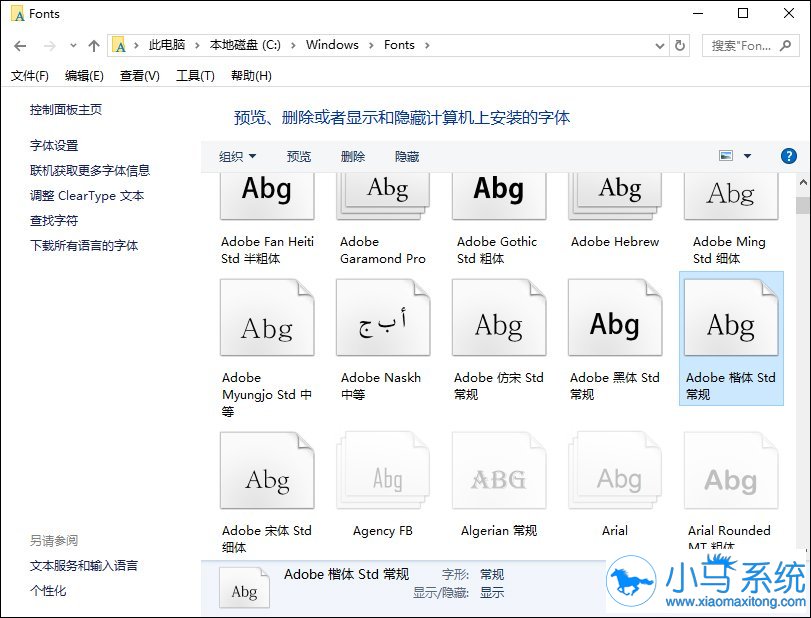Click Fonts in the address path

(399, 45)
